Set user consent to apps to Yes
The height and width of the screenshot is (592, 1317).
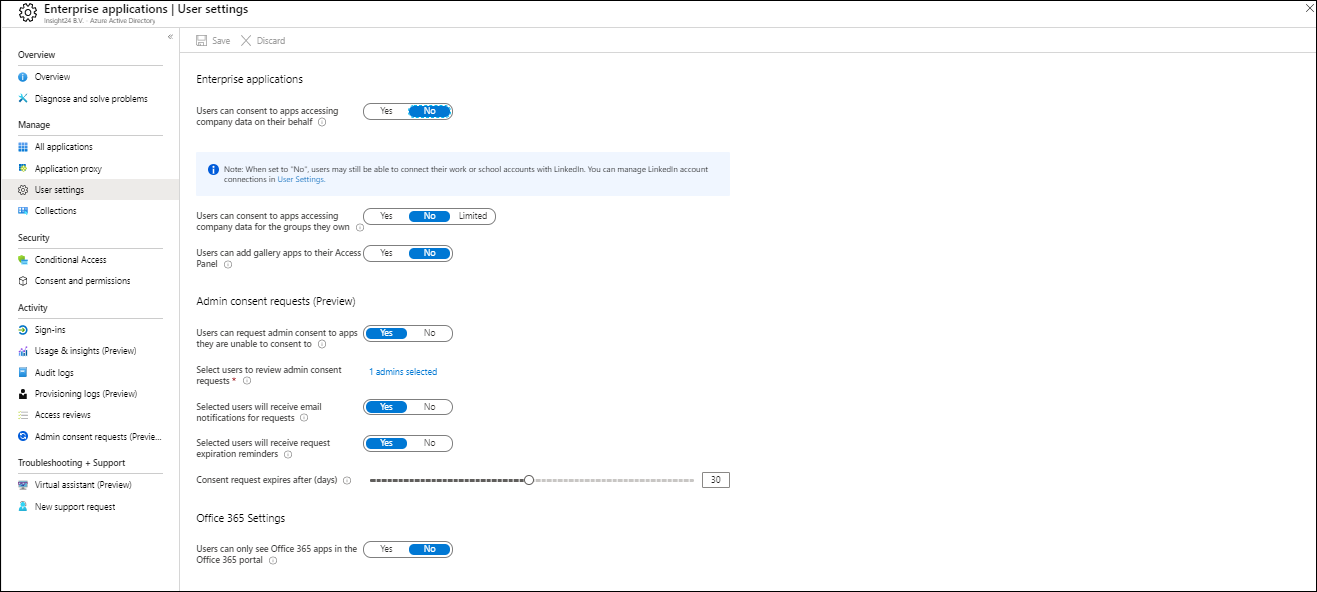(x=386, y=111)
